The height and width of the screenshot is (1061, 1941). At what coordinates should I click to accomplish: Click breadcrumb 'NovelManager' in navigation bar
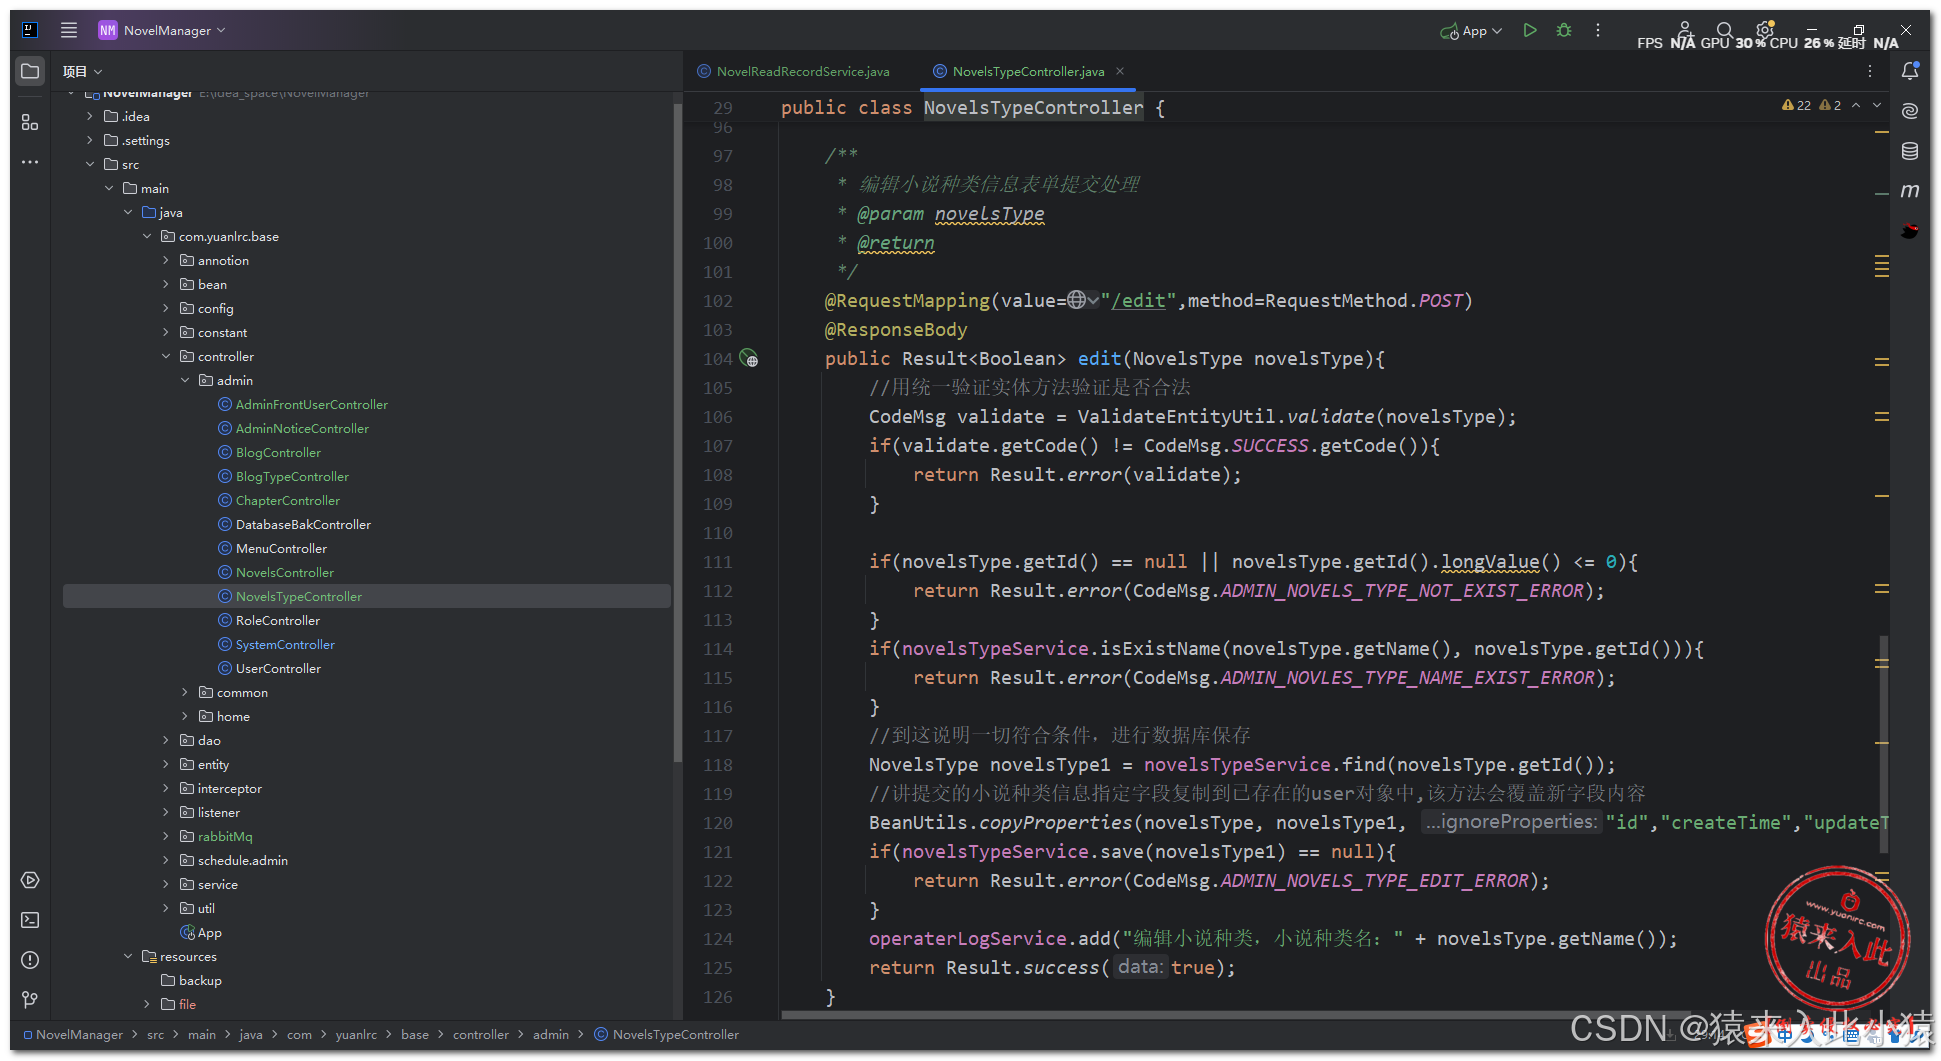click(x=79, y=1034)
